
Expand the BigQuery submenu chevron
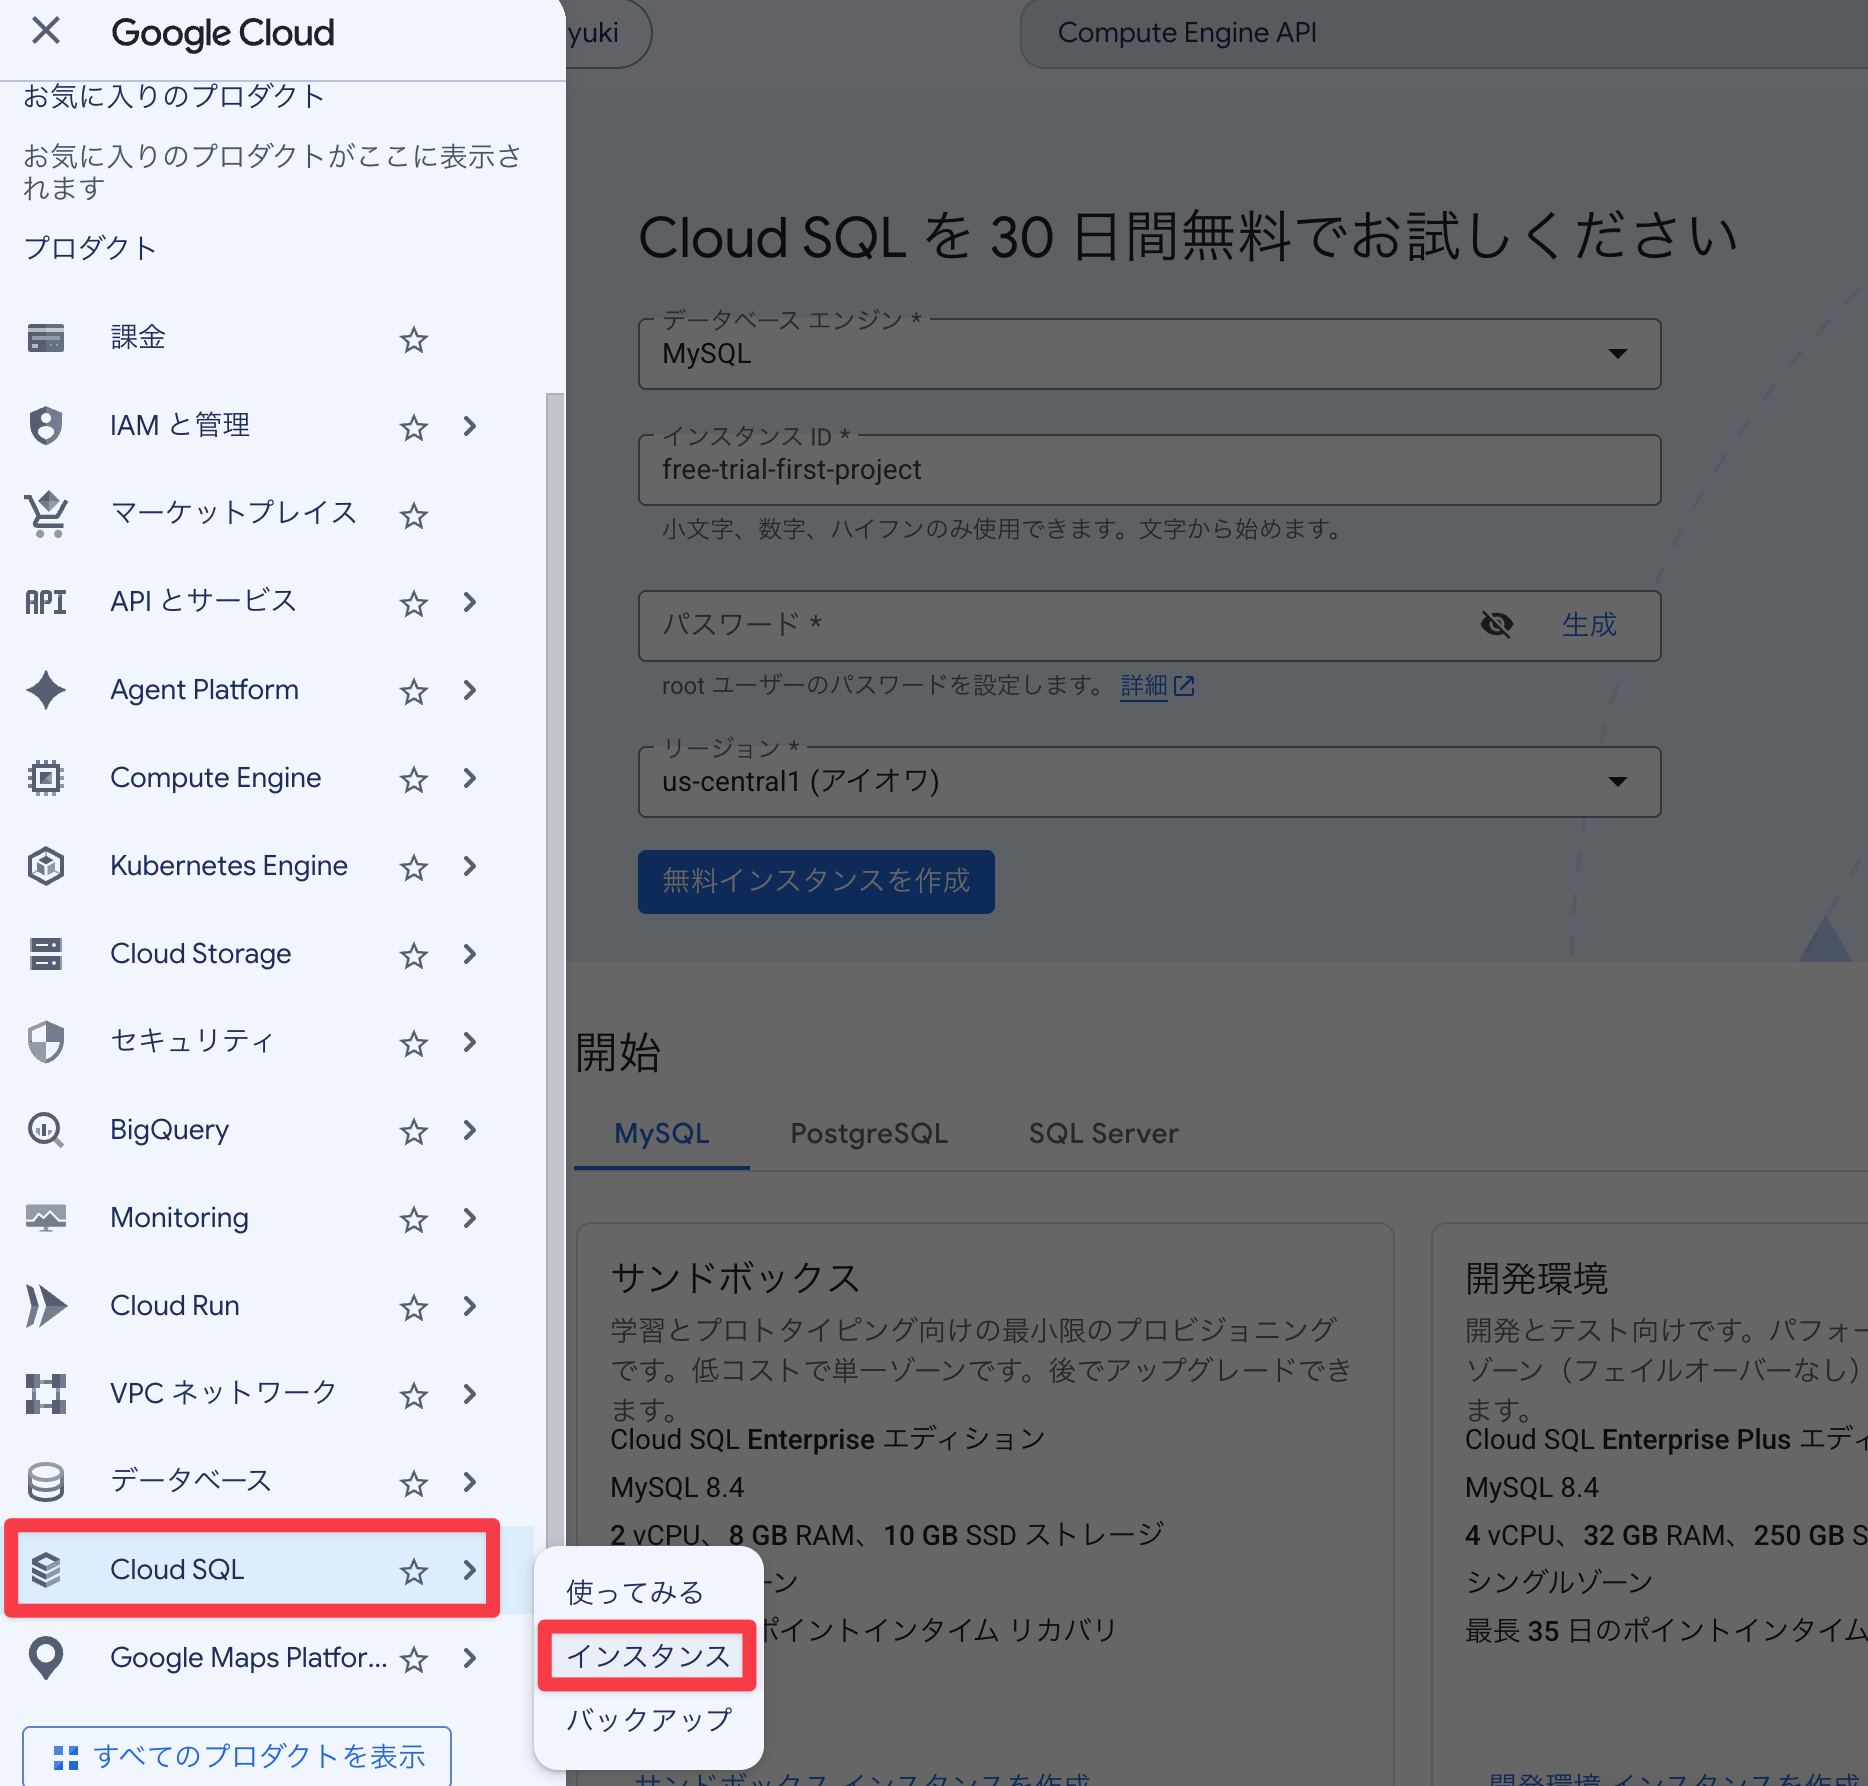pos(470,1130)
